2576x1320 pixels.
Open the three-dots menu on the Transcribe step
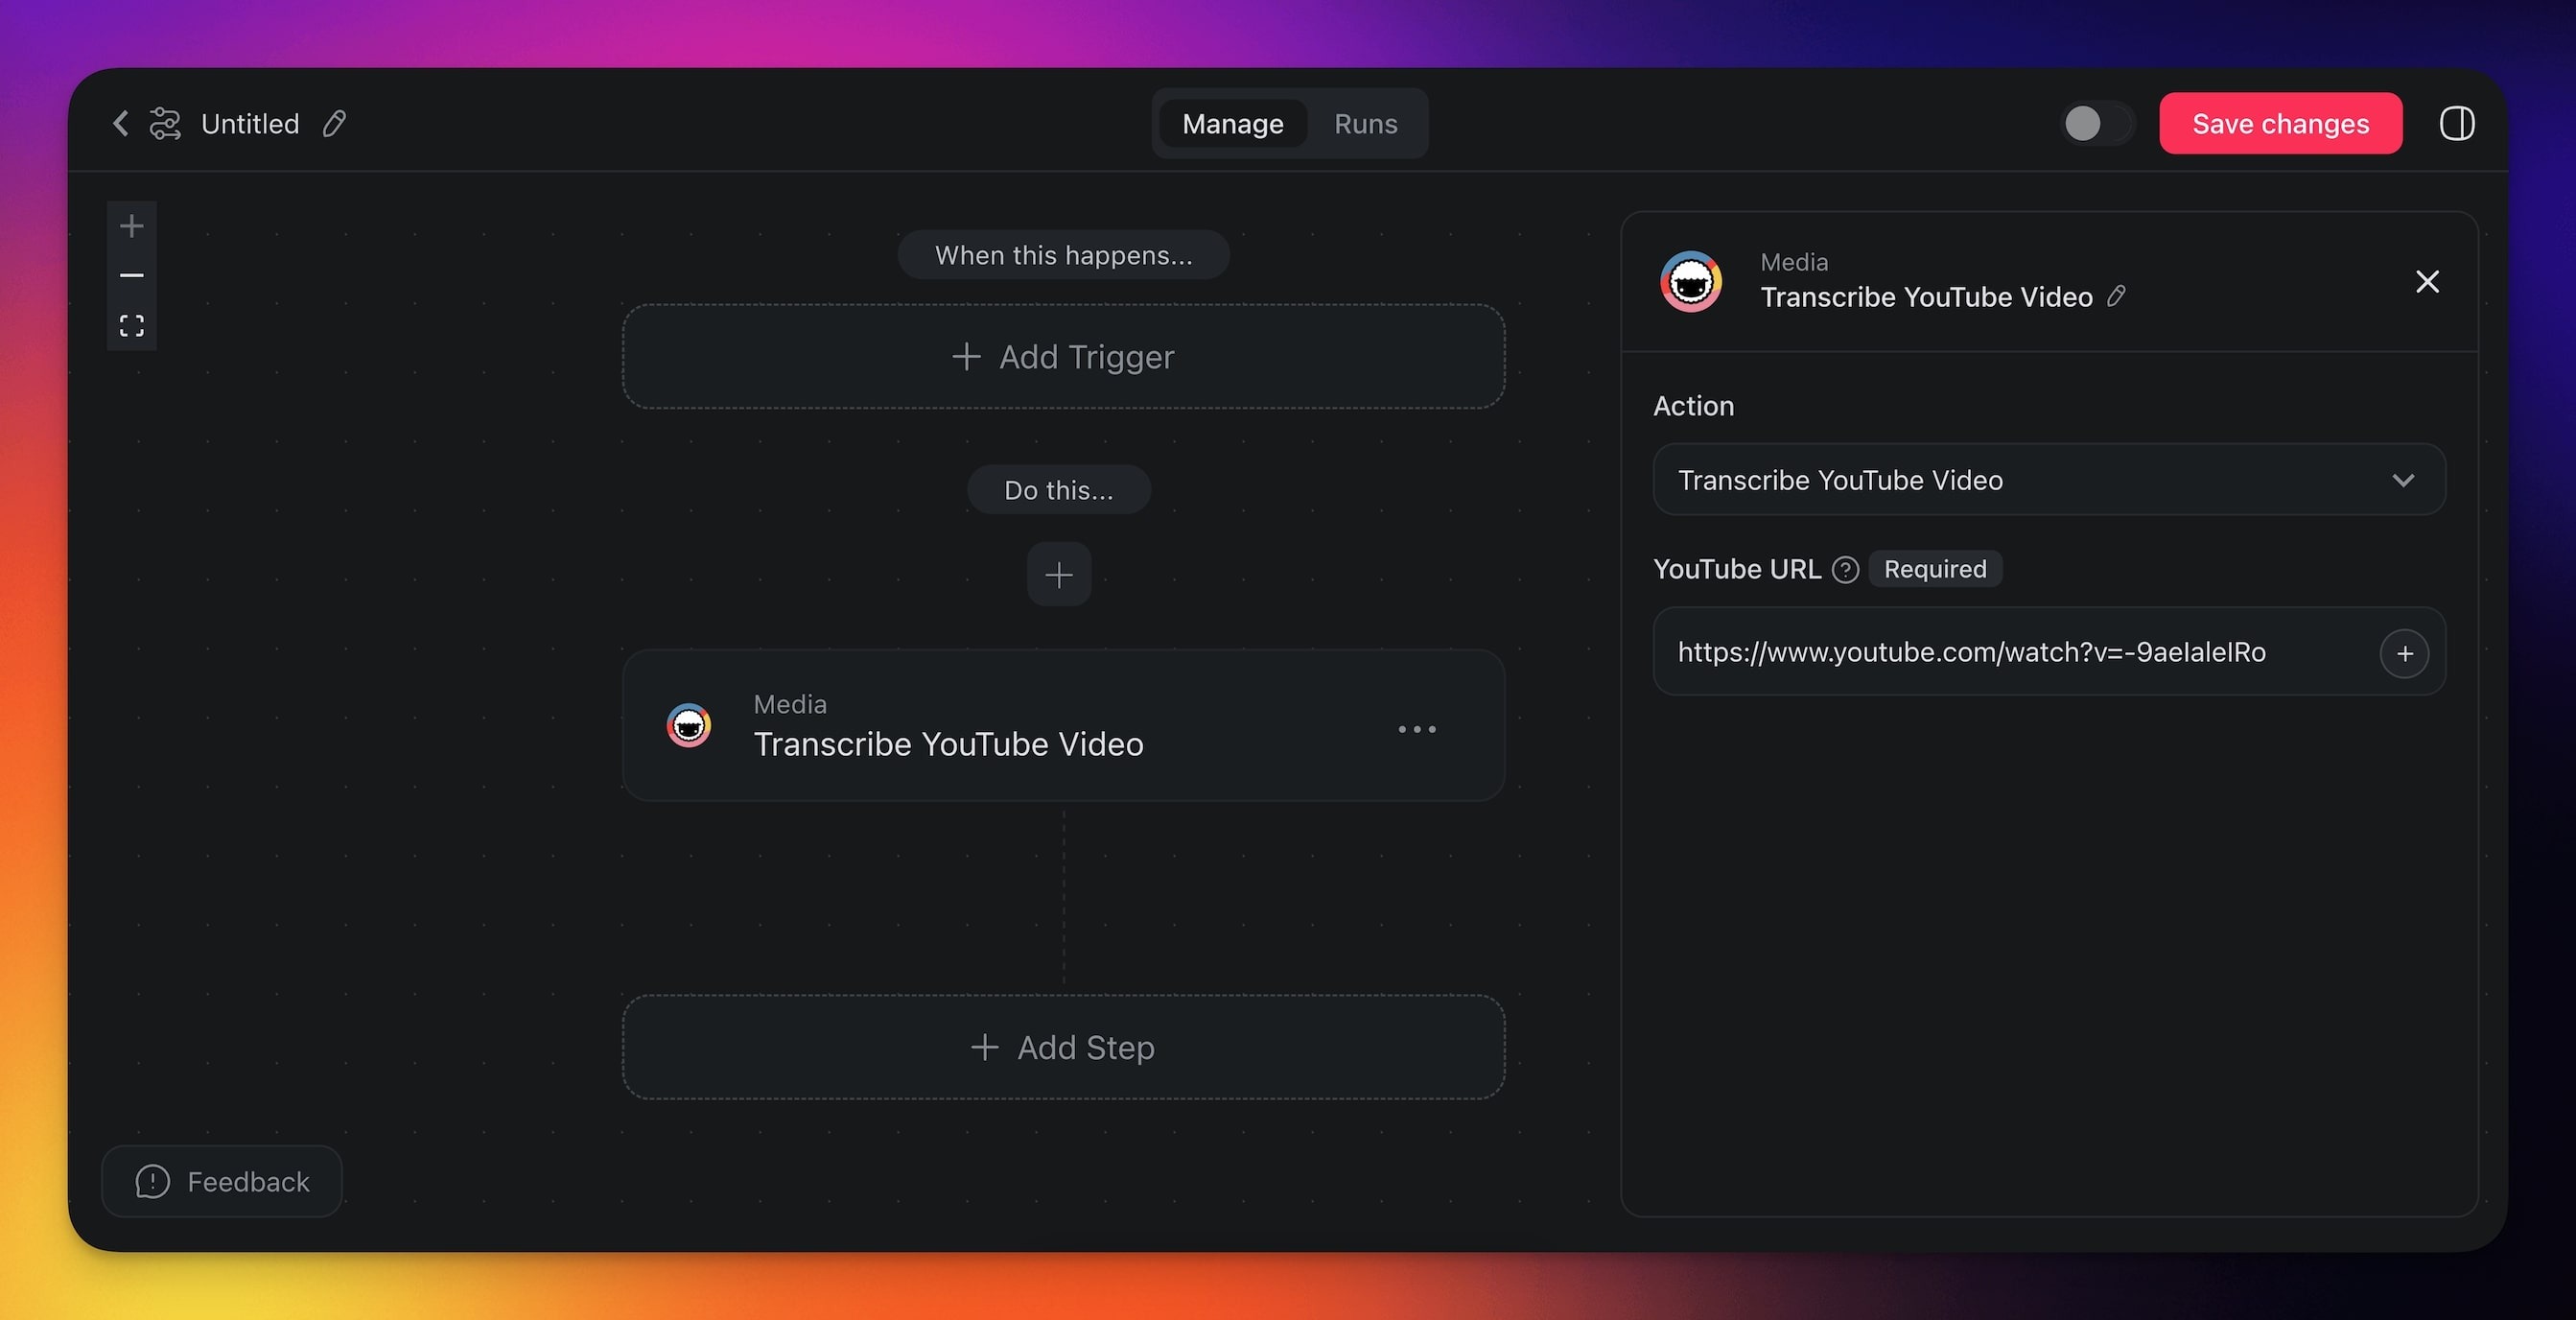tap(1416, 729)
